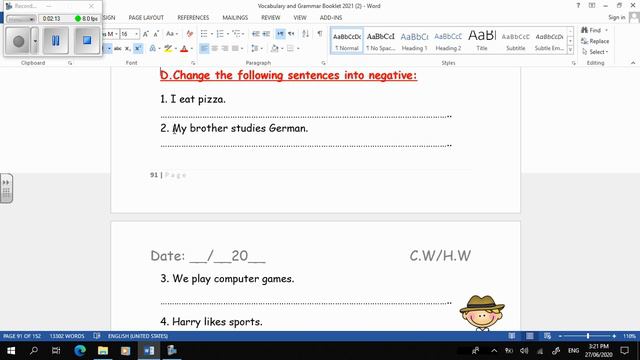Switch to Web Layout view
Viewport: 640px width, 360px height.
point(547,336)
